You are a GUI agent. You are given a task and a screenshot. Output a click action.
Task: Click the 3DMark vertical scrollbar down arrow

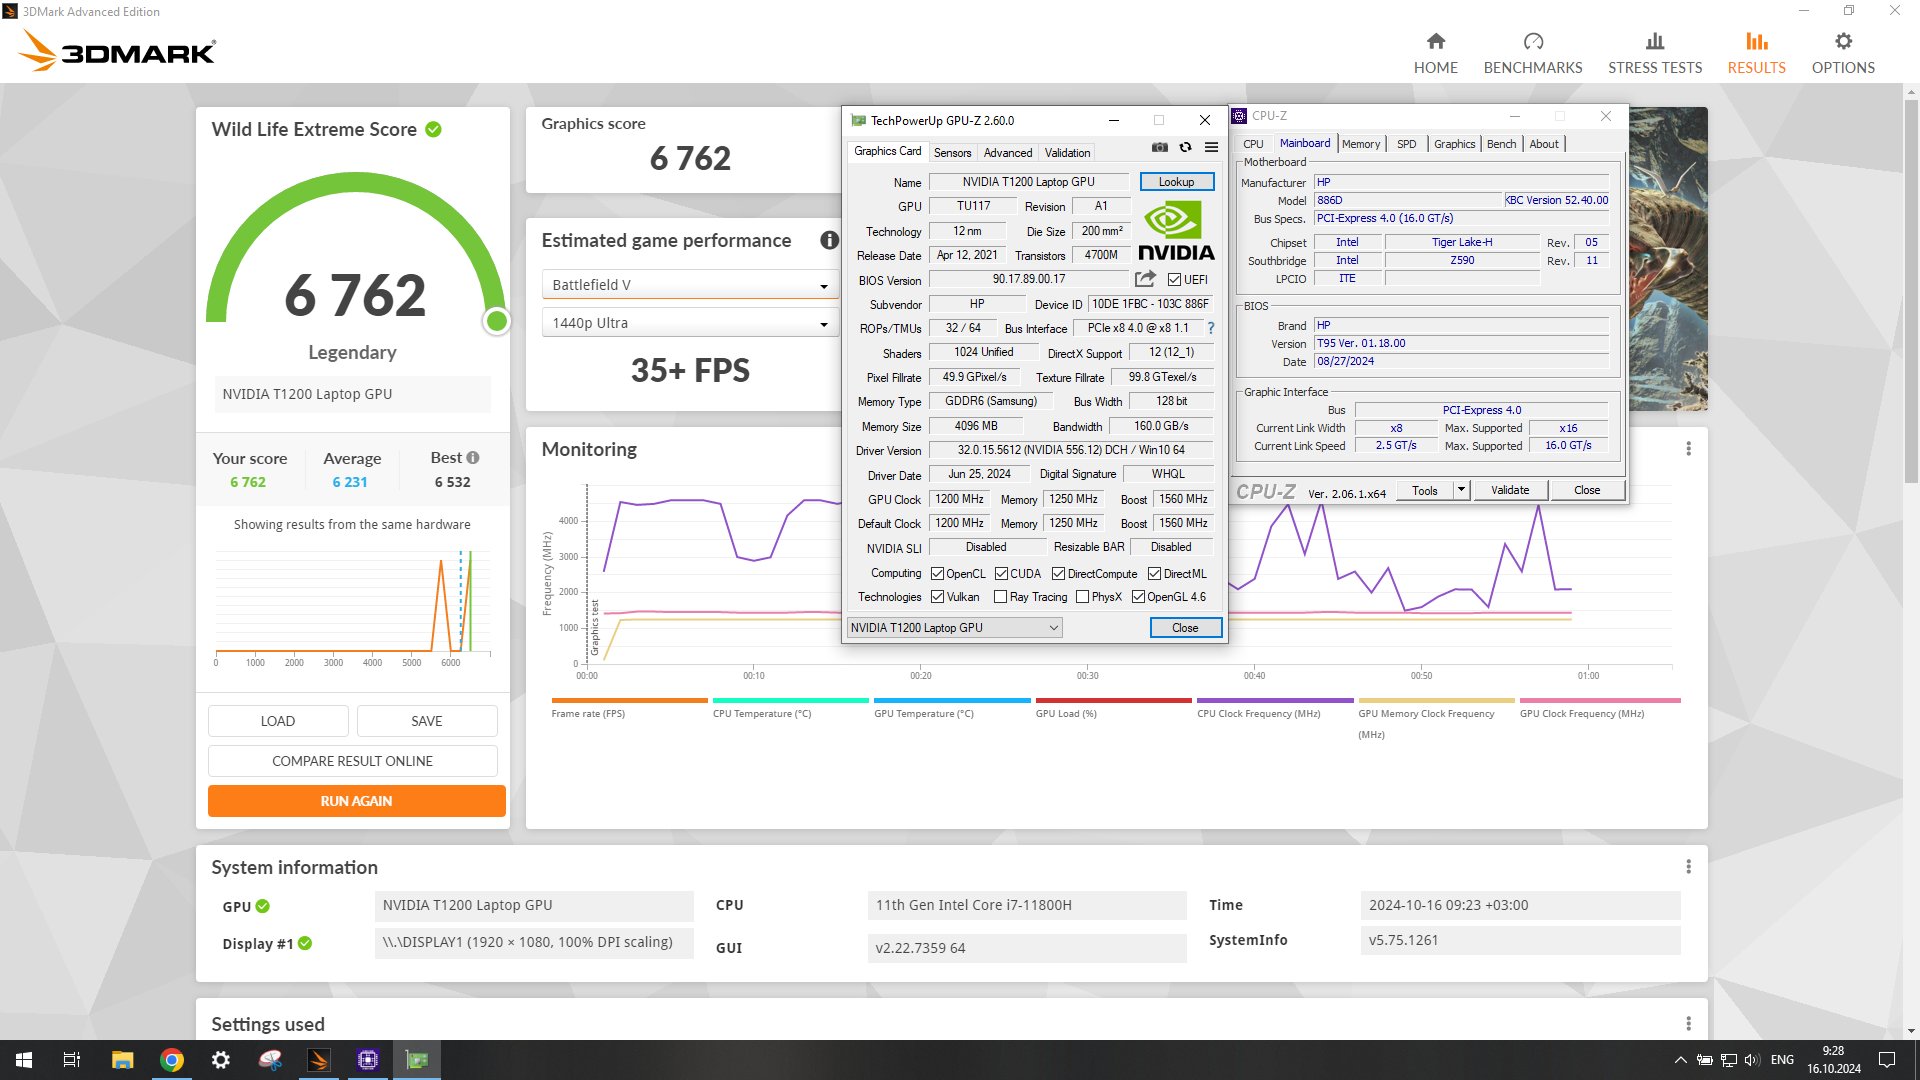tap(1911, 1031)
